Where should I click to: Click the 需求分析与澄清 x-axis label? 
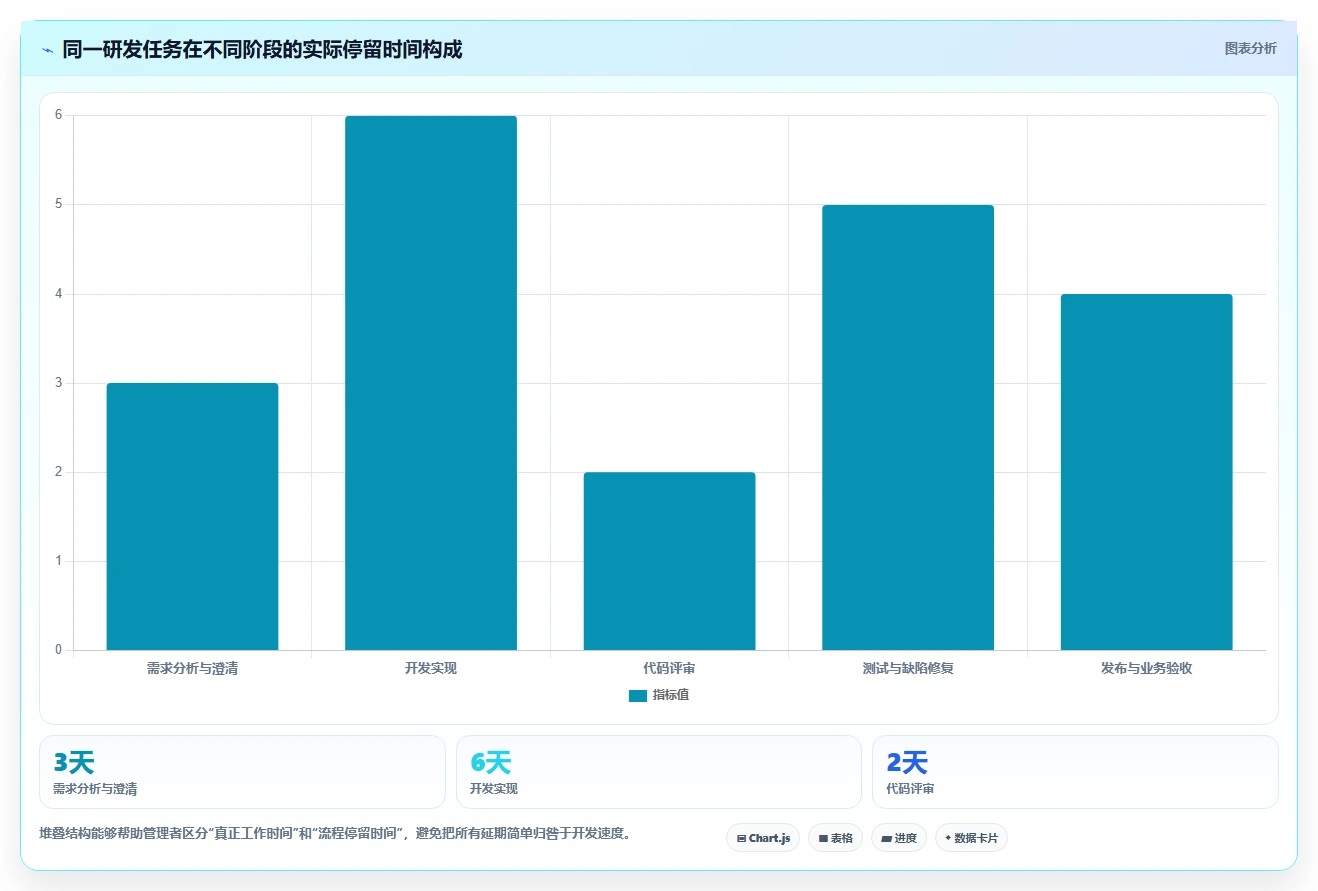192,668
